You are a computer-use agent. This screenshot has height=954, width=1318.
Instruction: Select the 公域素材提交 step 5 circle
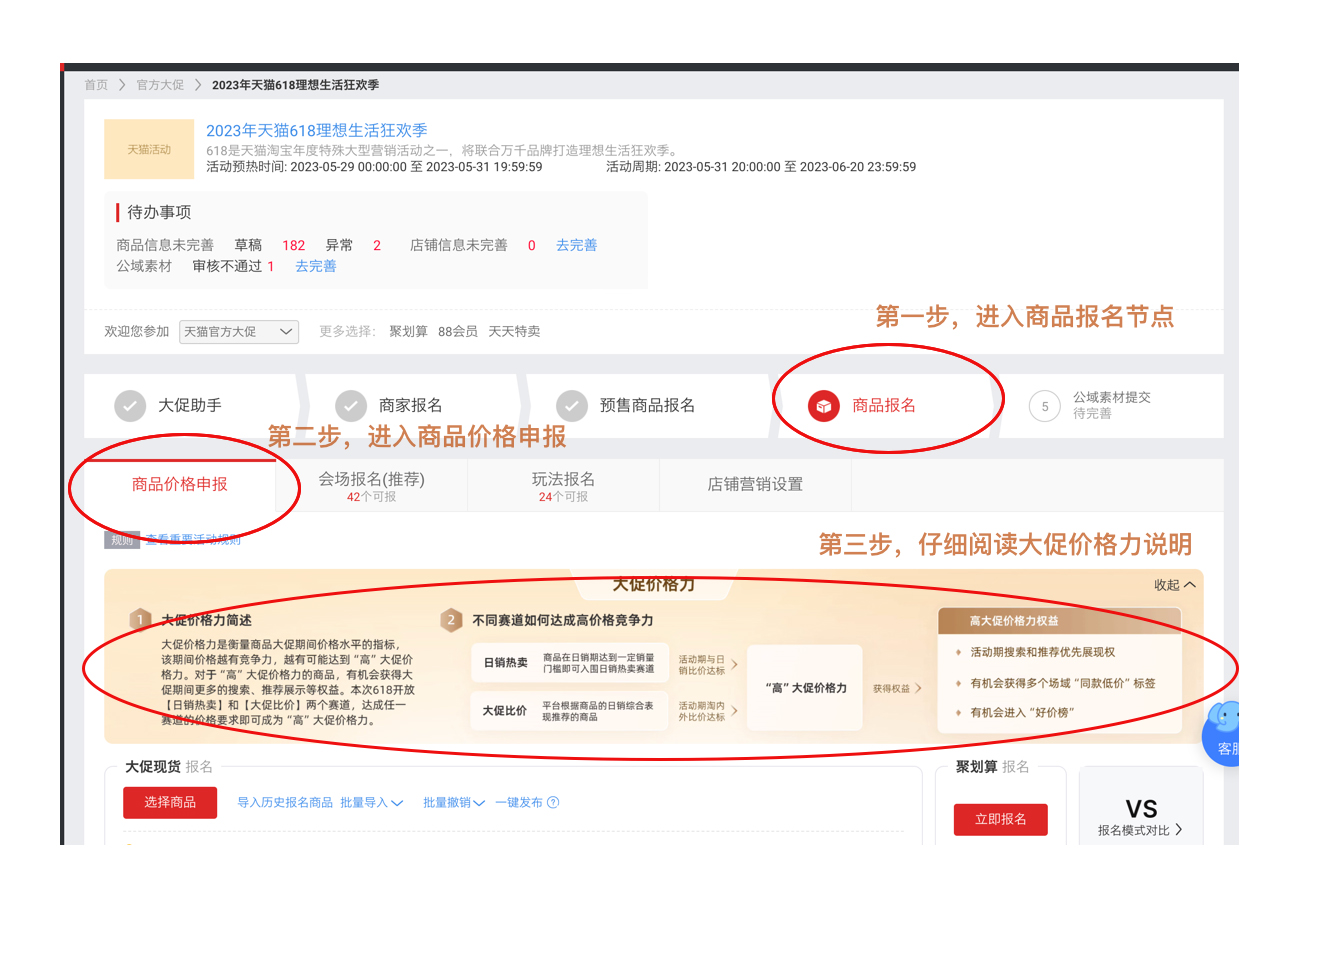click(1044, 406)
